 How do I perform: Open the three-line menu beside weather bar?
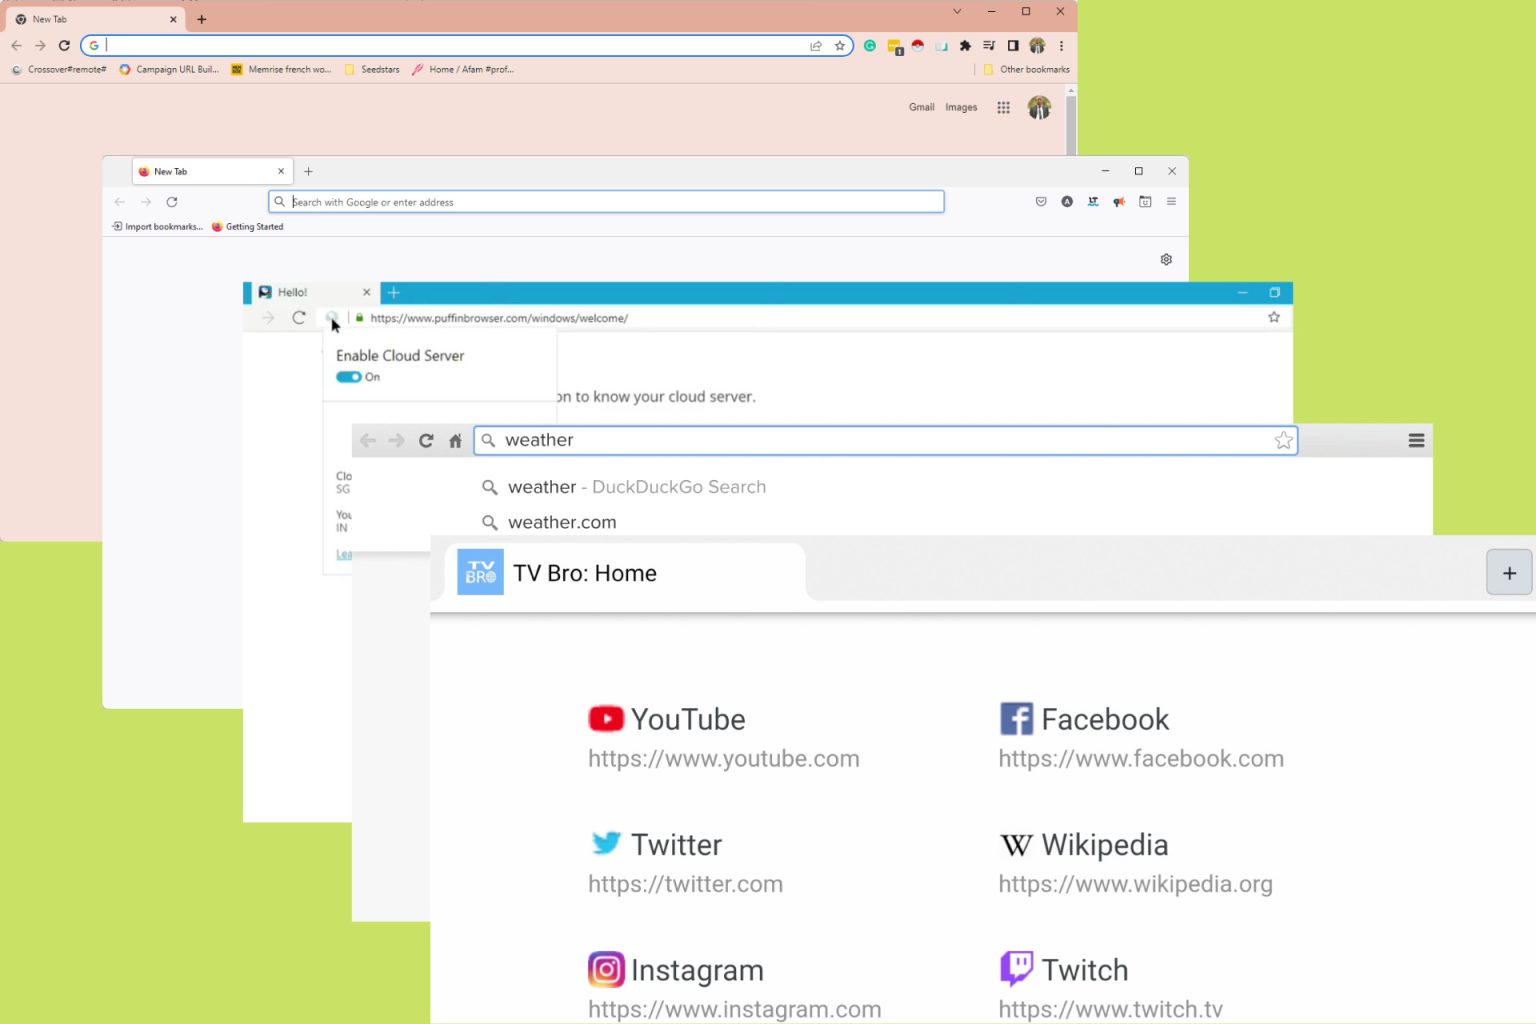point(1416,441)
